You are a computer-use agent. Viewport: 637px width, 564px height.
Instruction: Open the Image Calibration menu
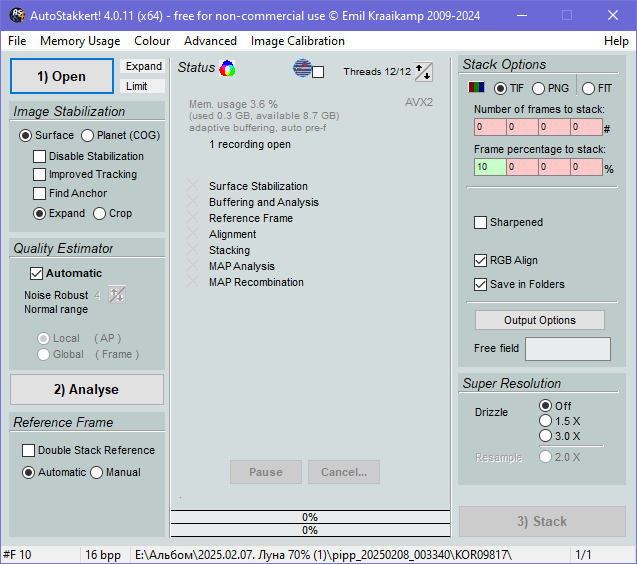[298, 41]
